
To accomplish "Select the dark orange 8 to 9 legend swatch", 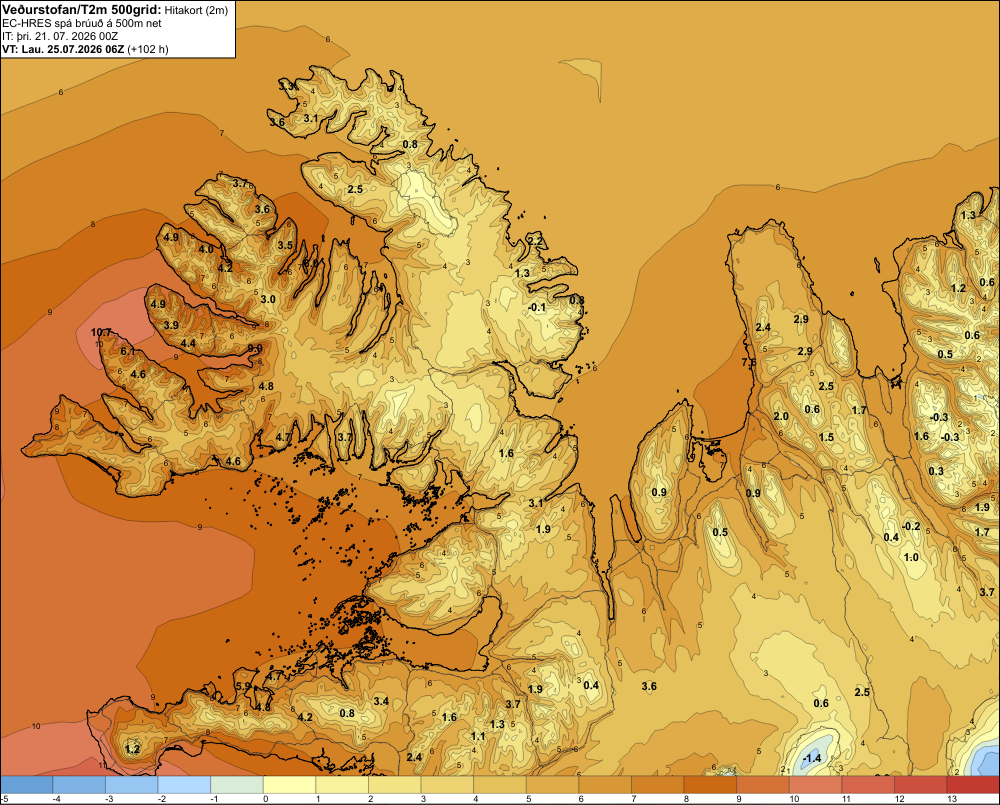I will tap(710, 785).
